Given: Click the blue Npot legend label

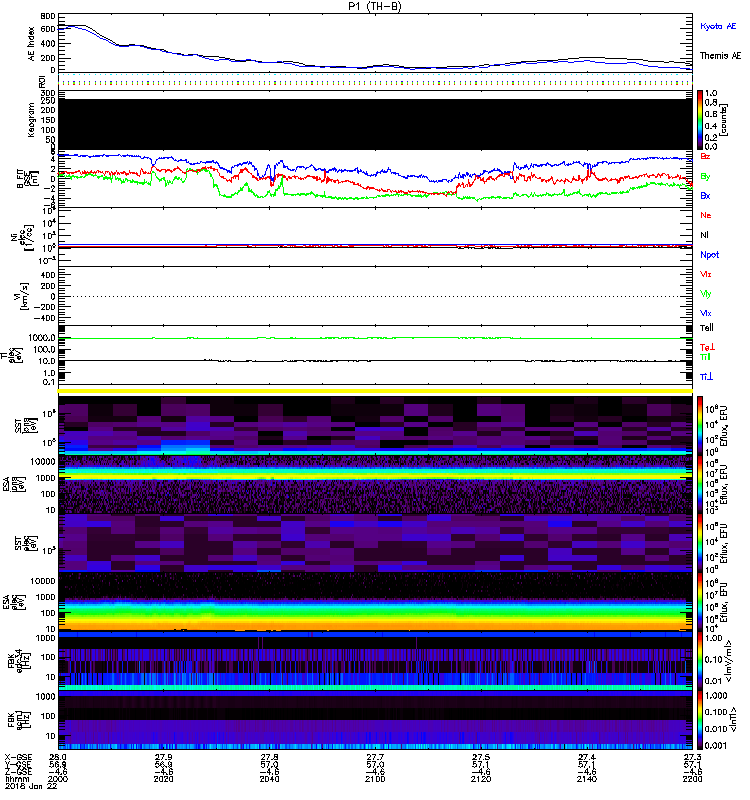Looking at the screenshot, I should (x=708, y=255).
